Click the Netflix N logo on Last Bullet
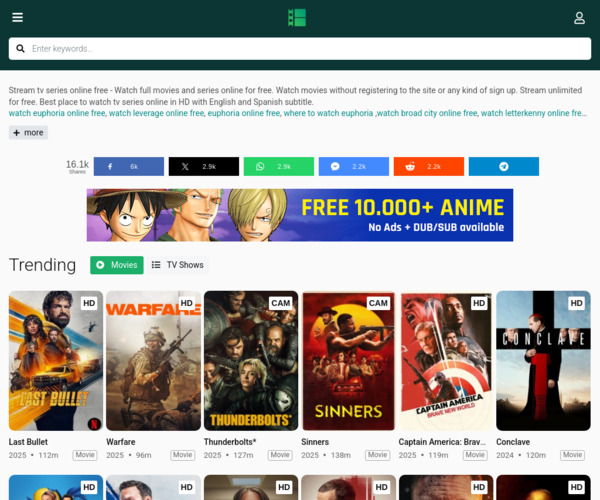This screenshot has height=500, width=600. (x=94, y=423)
